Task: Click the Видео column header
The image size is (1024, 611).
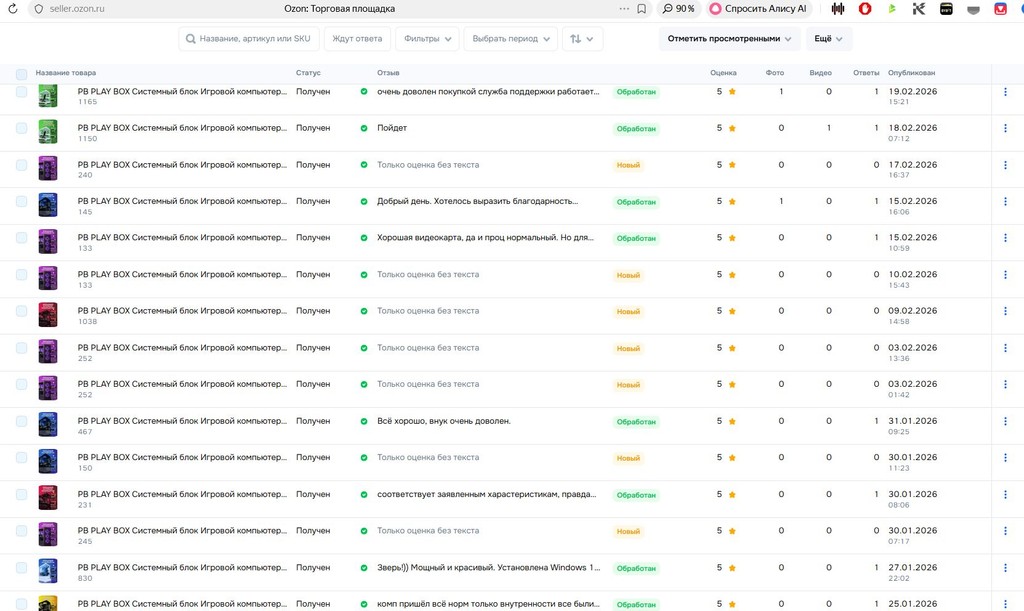Action: [x=820, y=73]
